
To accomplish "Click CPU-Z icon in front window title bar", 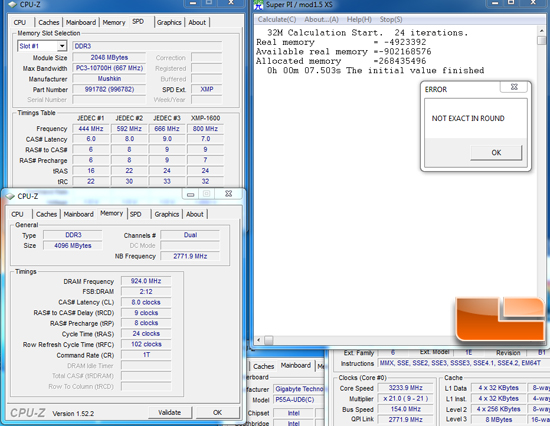I will pyautogui.click(x=10, y=196).
